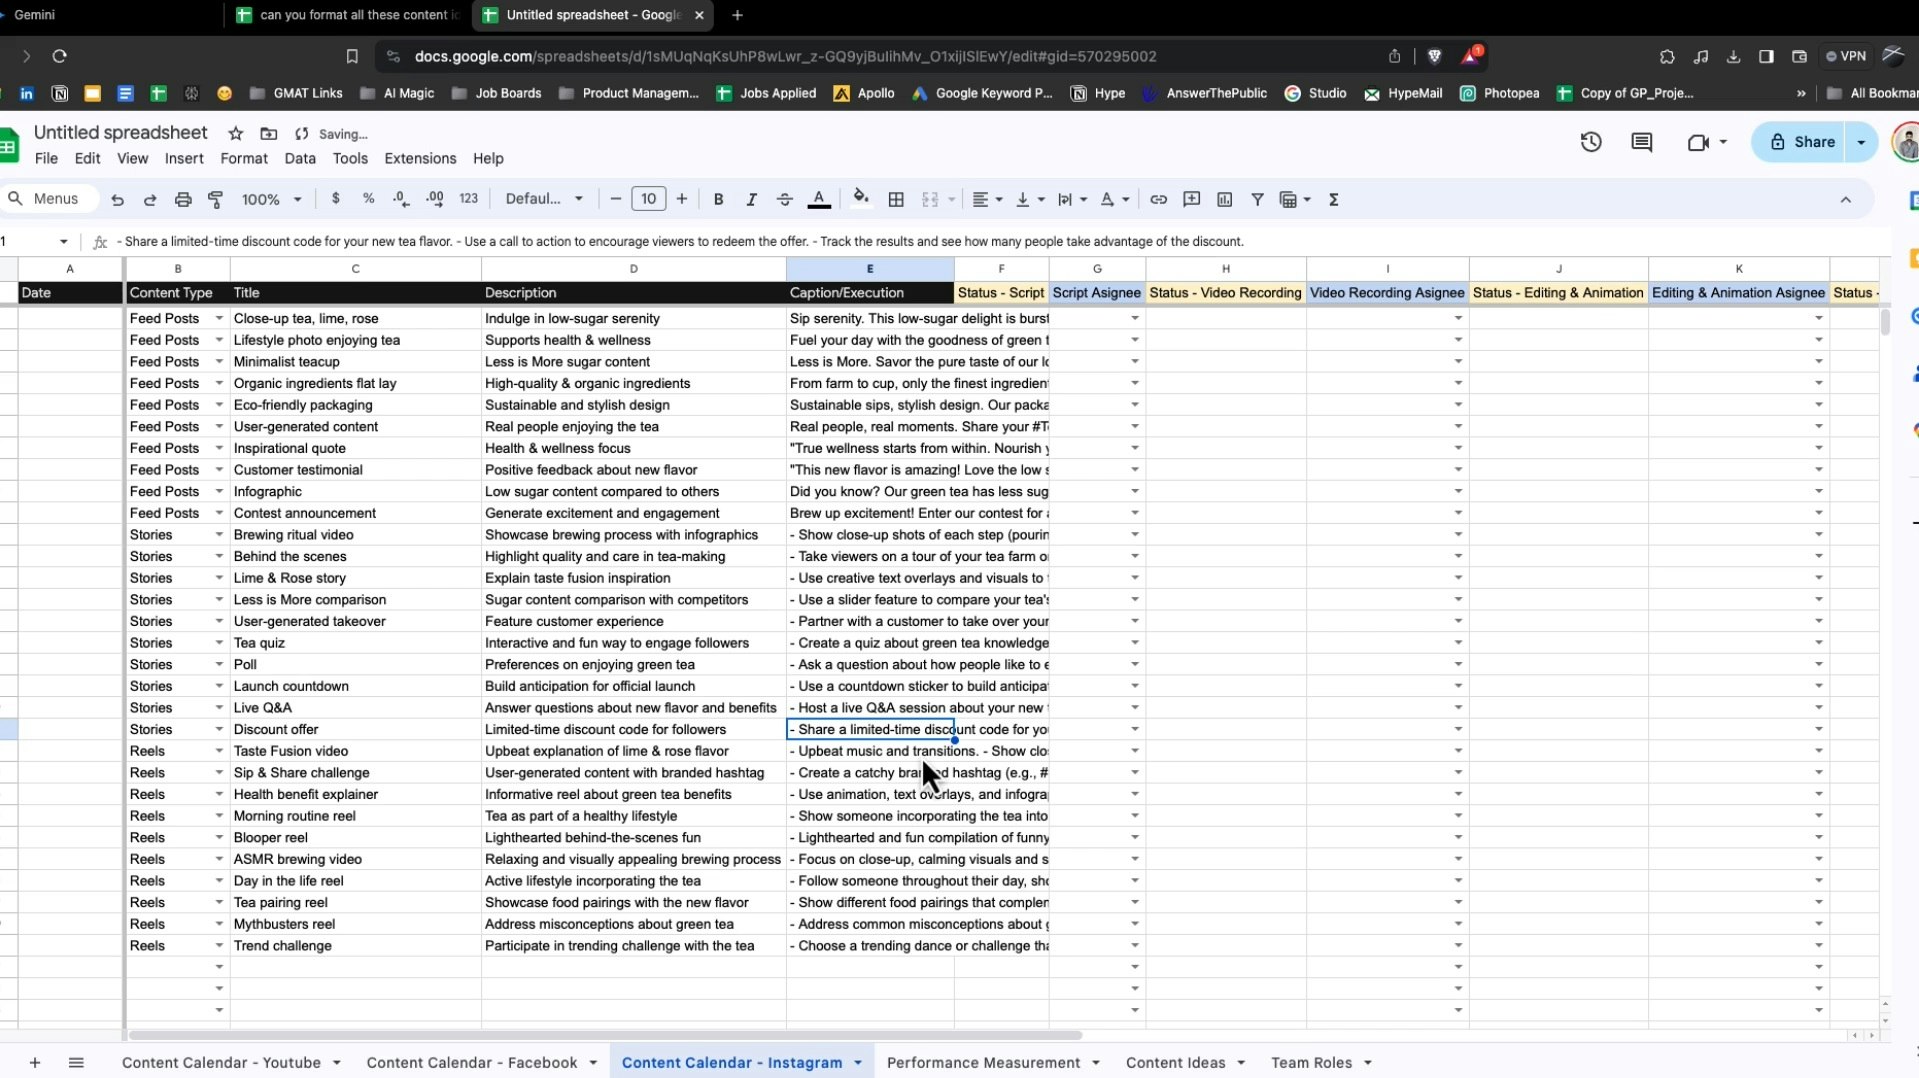Click the insert chart icon
The width and height of the screenshot is (1919, 1078).
pos(1224,199)
